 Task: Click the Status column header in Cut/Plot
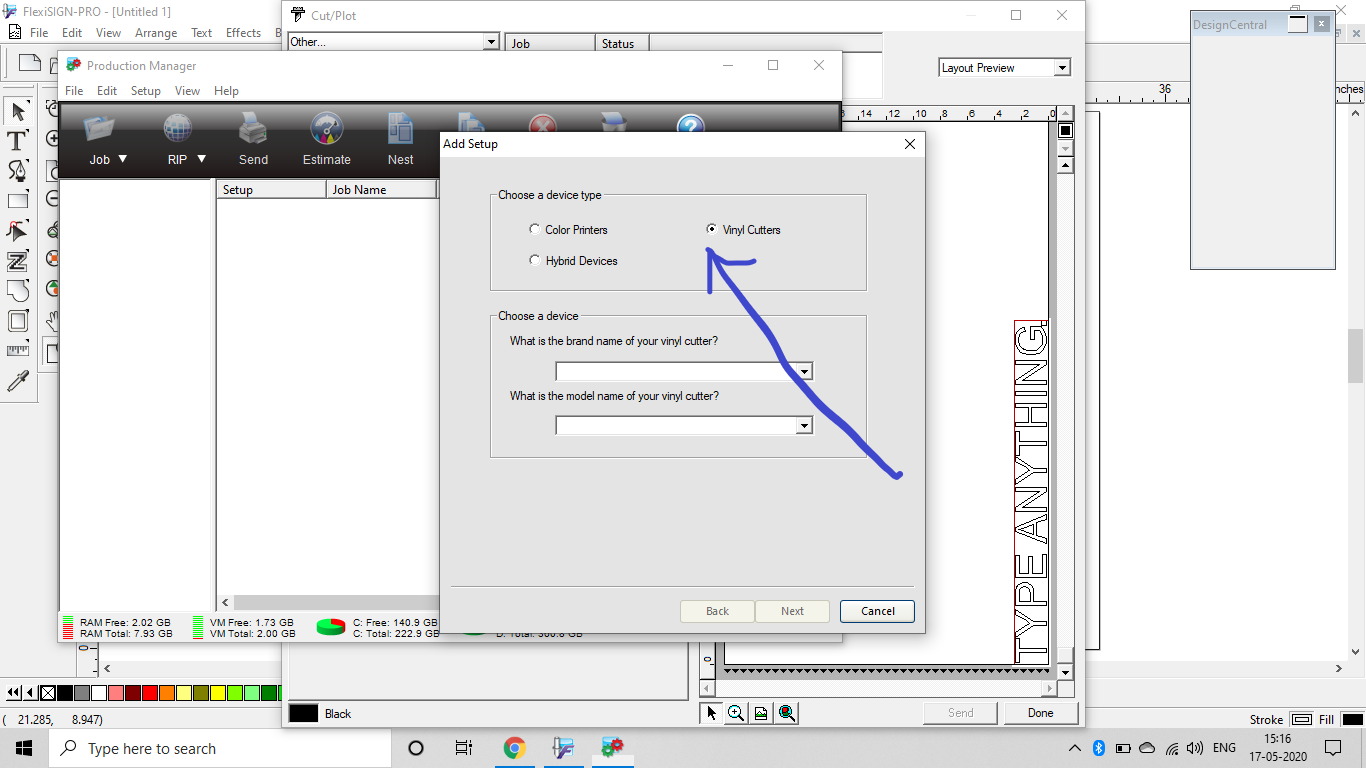[x=622, y=43]
